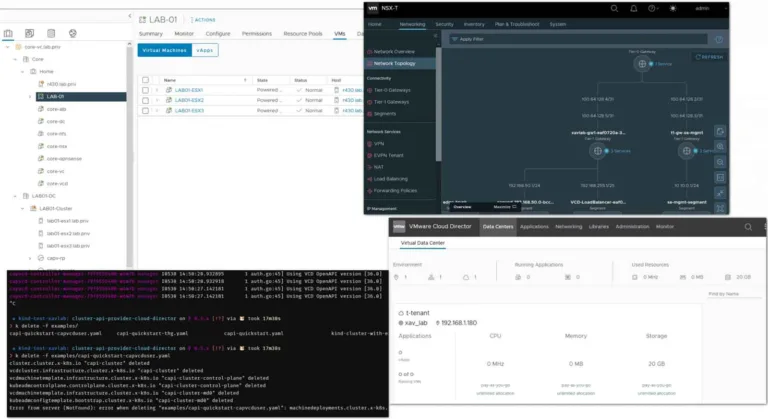Expand the LAB-01 tree node
This screenshot has width=768, height=419.
click(x=30, y=97)
